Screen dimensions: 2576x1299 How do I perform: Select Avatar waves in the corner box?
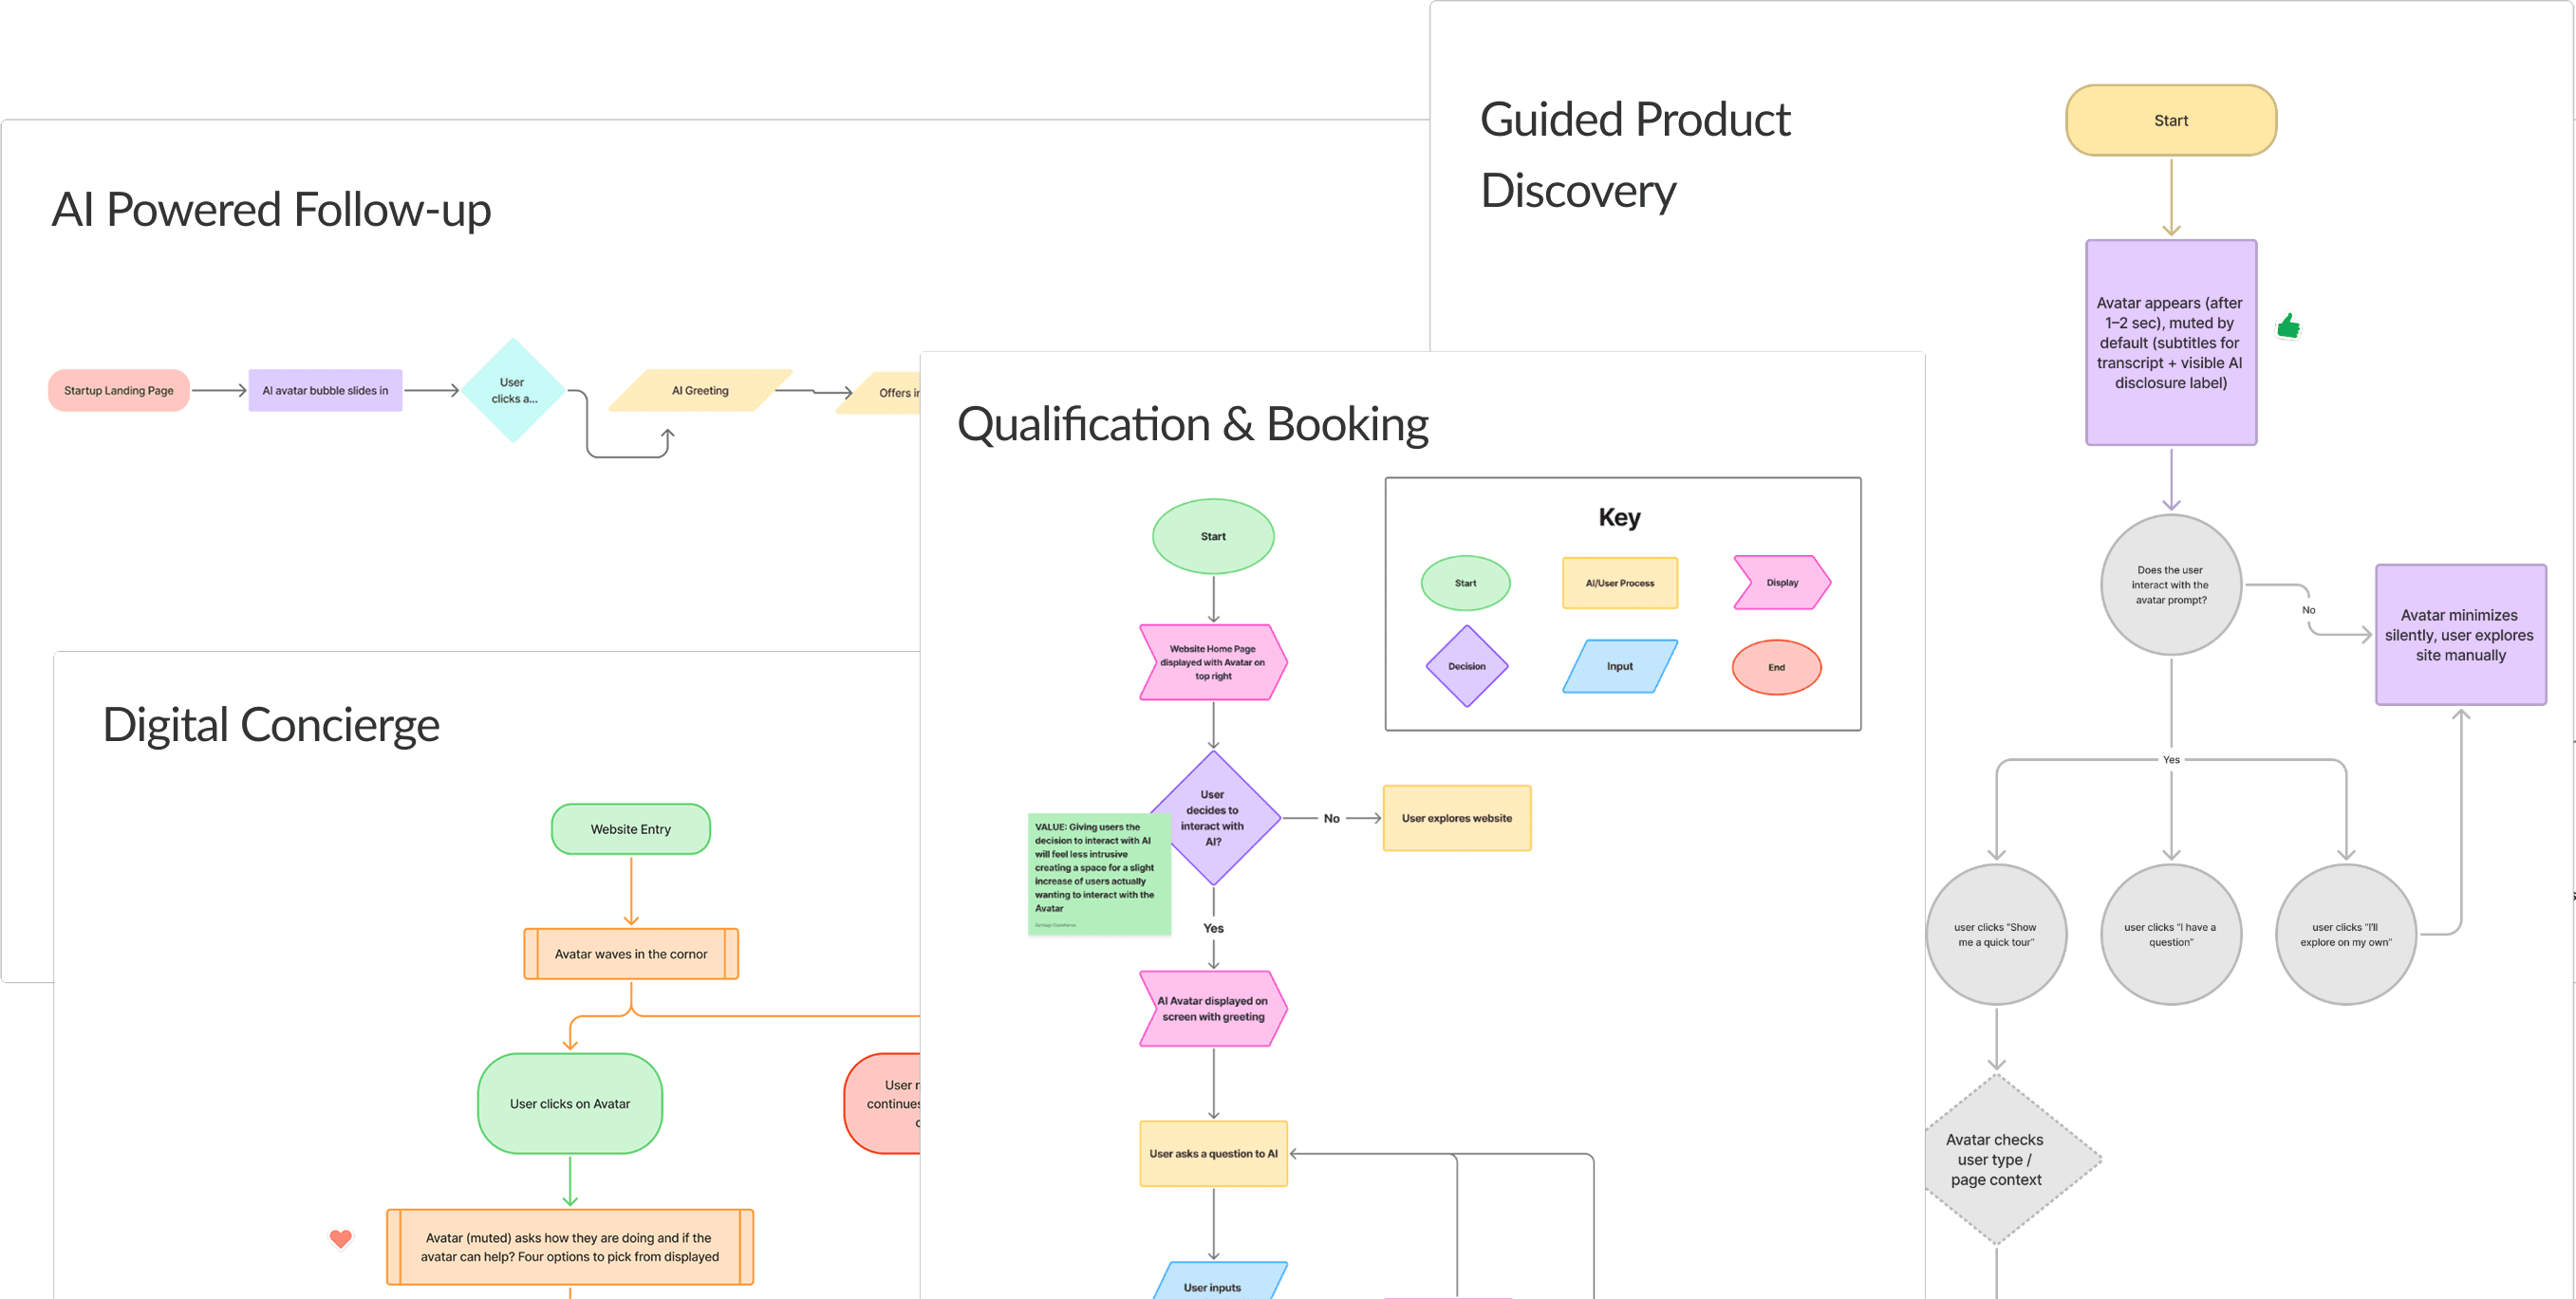pyautogui.click(x=630, y=954)
